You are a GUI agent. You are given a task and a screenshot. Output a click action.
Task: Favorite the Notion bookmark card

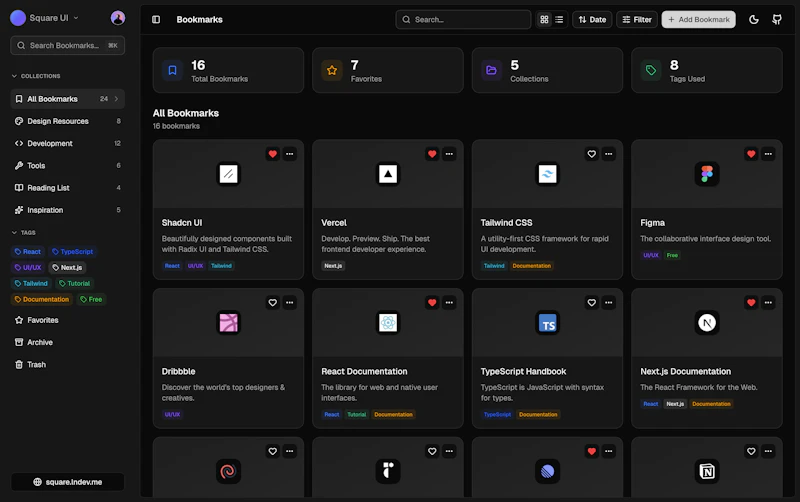click(751, 451)
